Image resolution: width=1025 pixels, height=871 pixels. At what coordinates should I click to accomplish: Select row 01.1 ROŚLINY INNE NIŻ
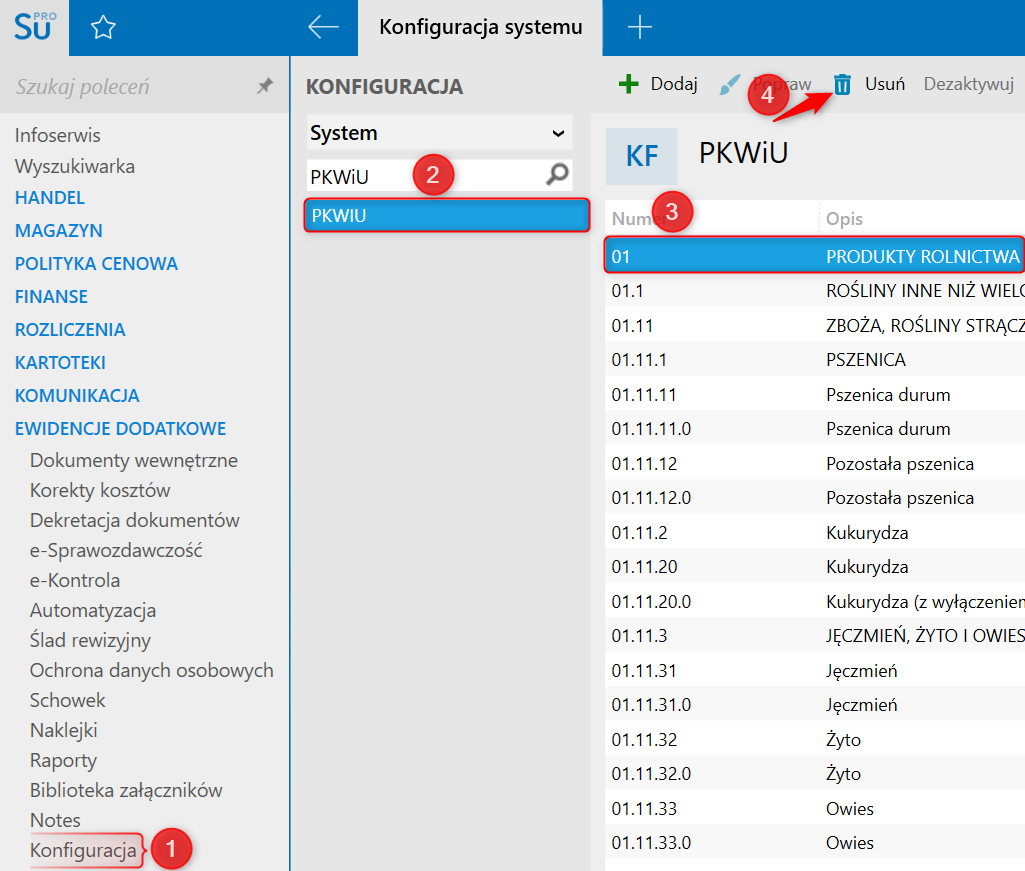pyautogui.click(x=815, y=290)
